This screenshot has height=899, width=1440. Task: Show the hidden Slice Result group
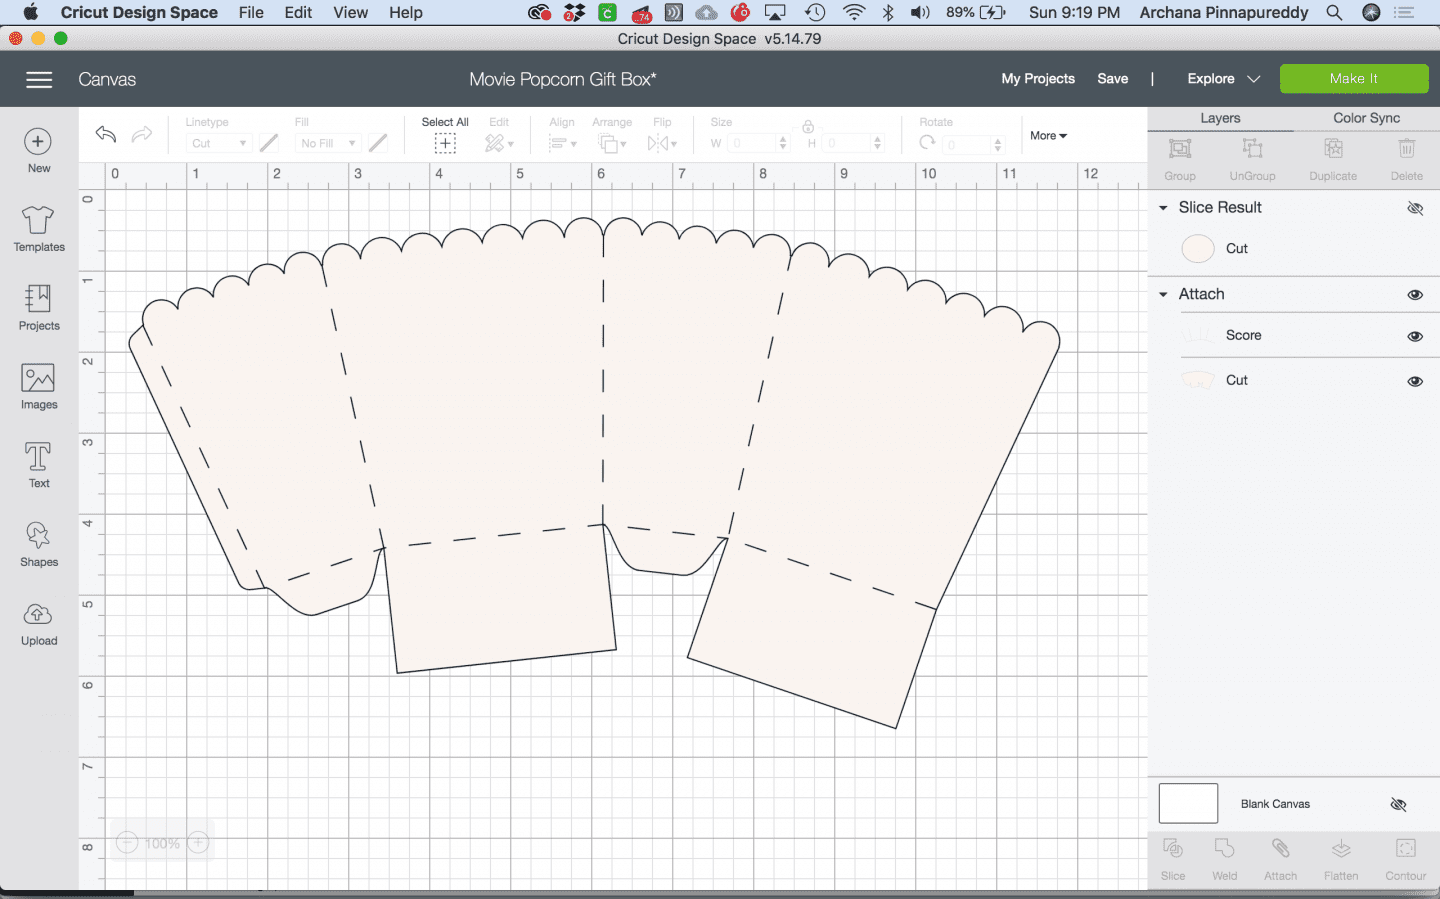(x=1415, y=208)
